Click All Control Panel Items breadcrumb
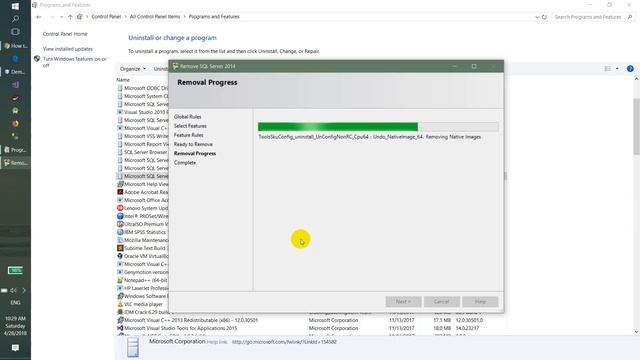Screen dimensions: 640x360 coord(155,17)
